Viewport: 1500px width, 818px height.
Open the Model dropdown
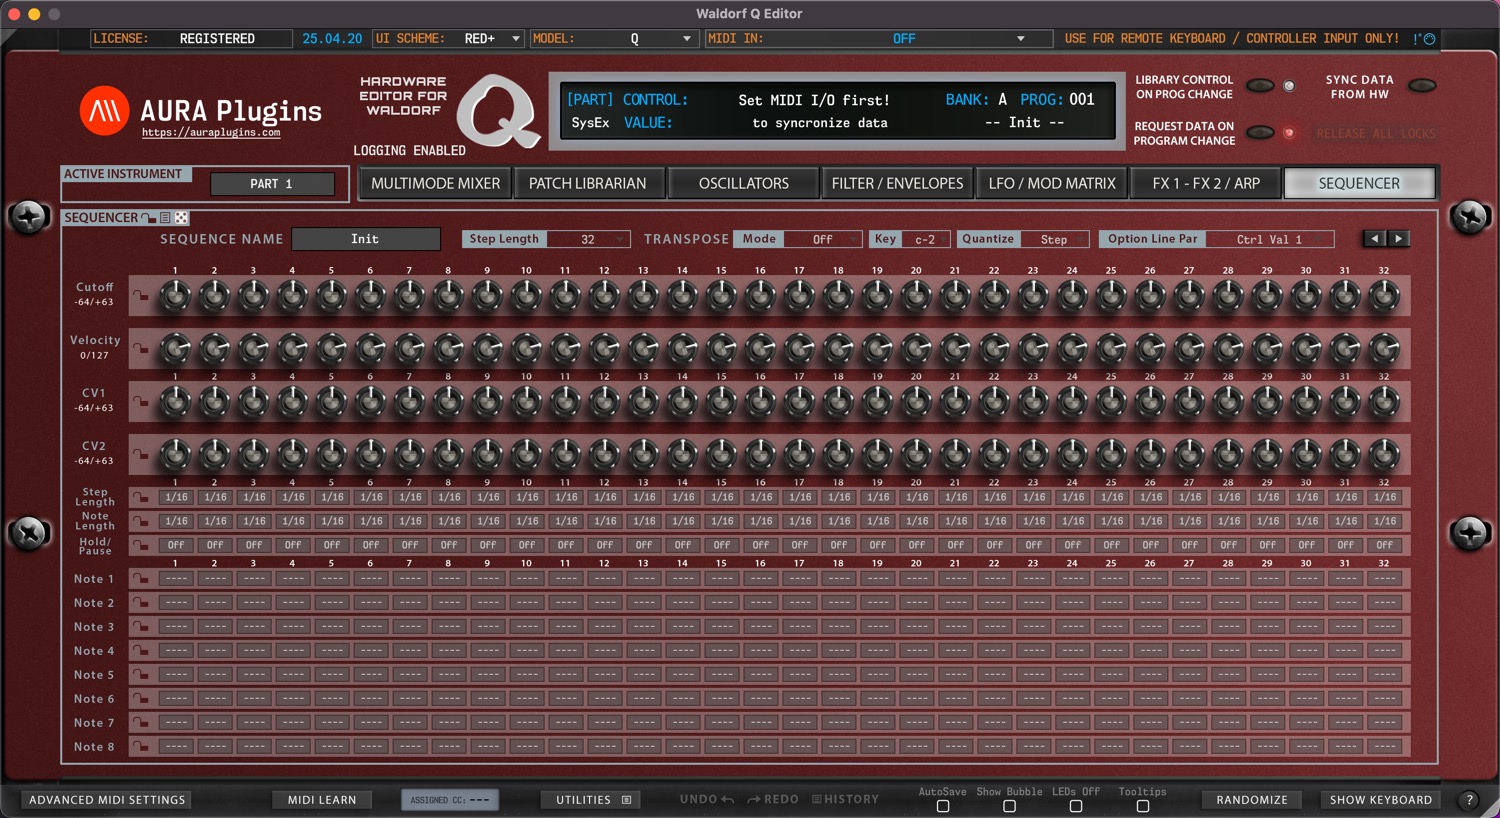(612, 39)
